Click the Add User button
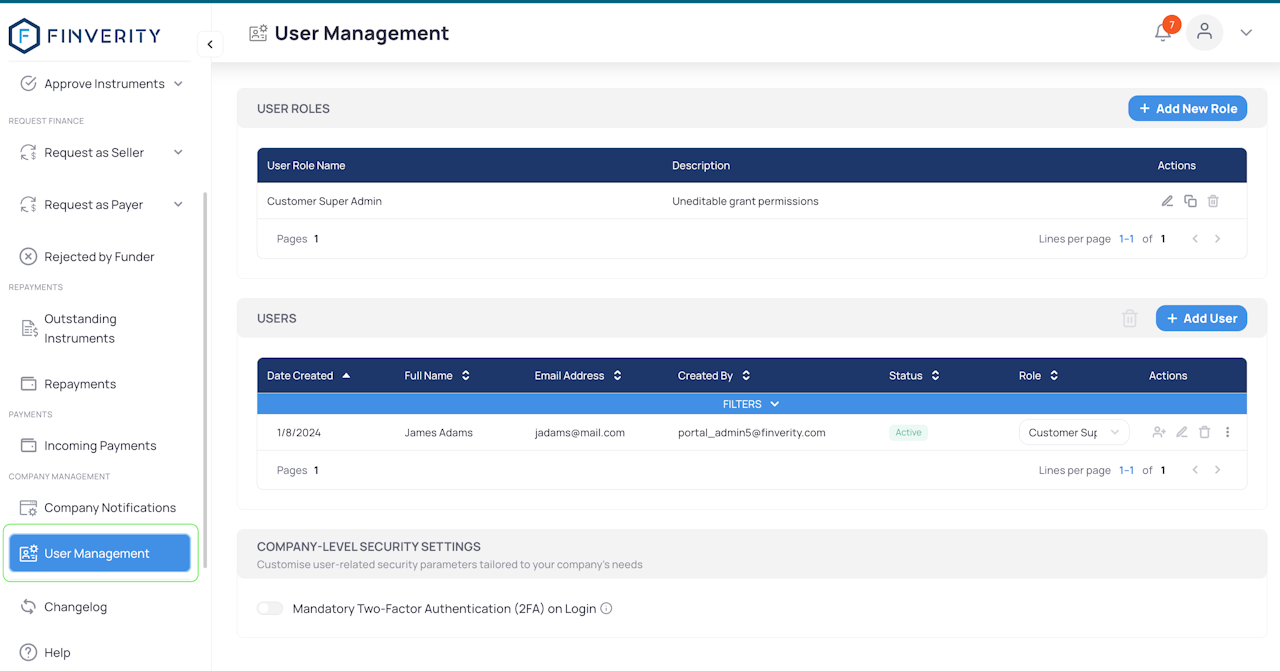 [1202, 318]
